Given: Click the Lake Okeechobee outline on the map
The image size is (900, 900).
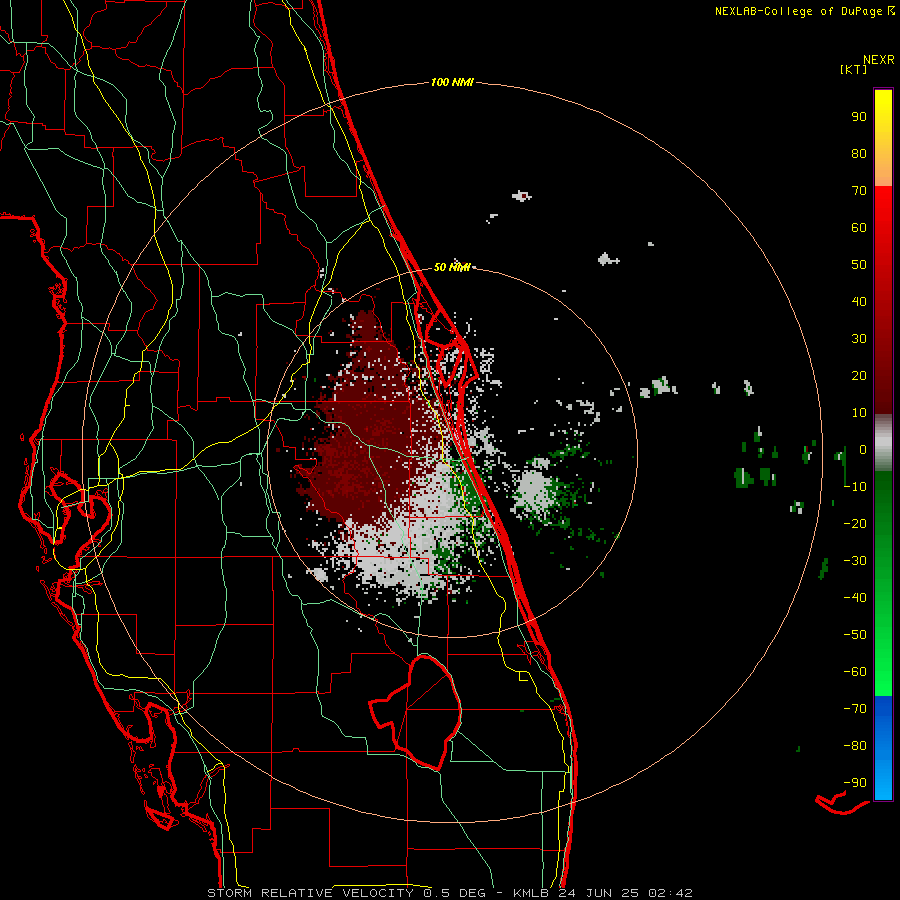Looking at the screenshot, I should click(x=415, y=712).
